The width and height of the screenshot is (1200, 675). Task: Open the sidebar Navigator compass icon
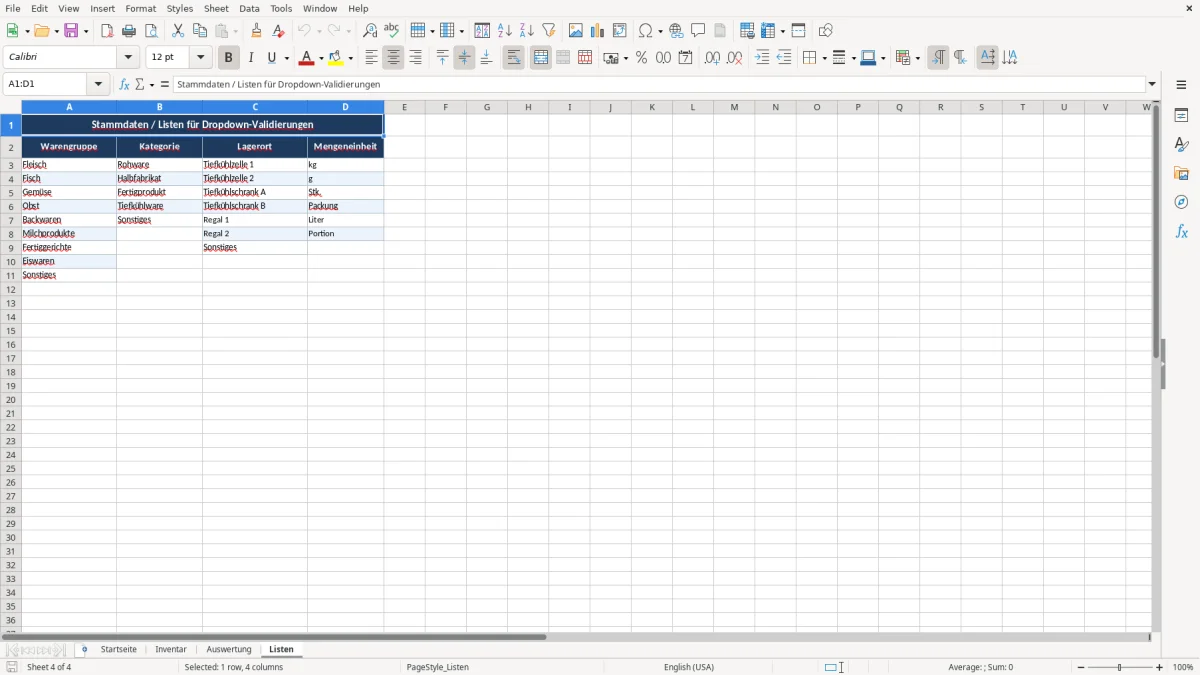tap(1181, 202)
